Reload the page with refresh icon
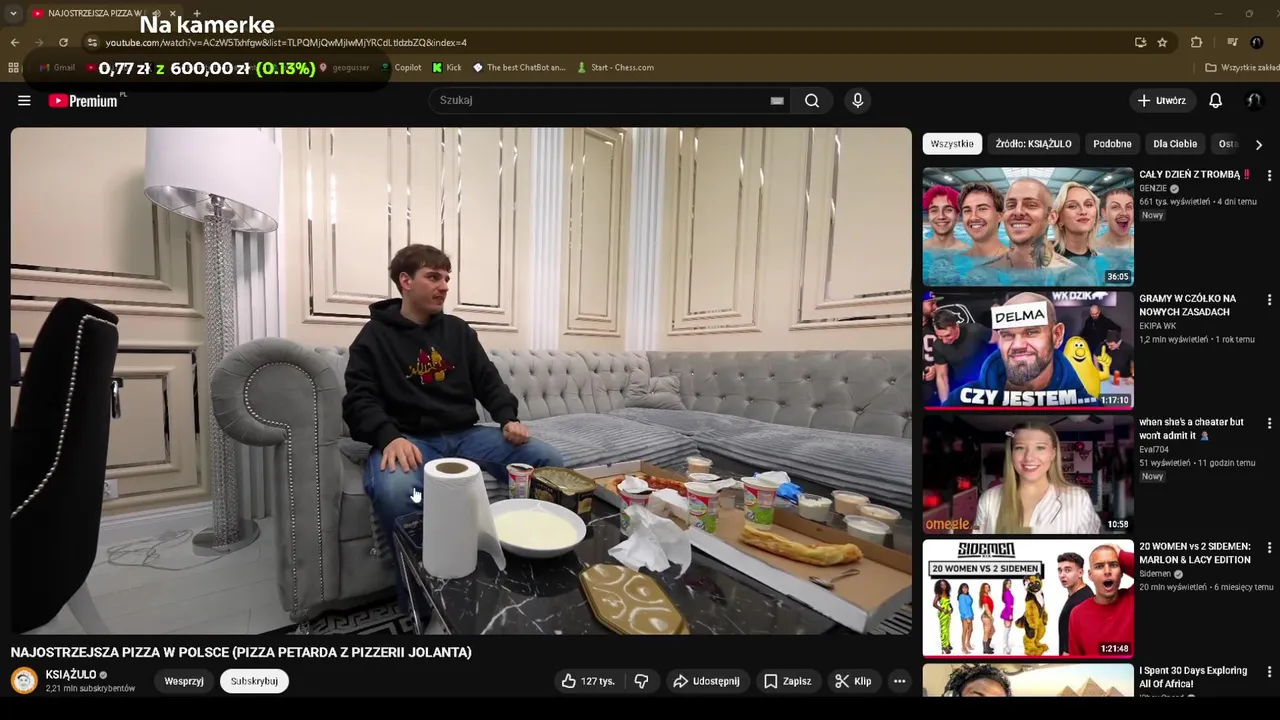The width and height of the screenshot is (1280, 720). 63,42
